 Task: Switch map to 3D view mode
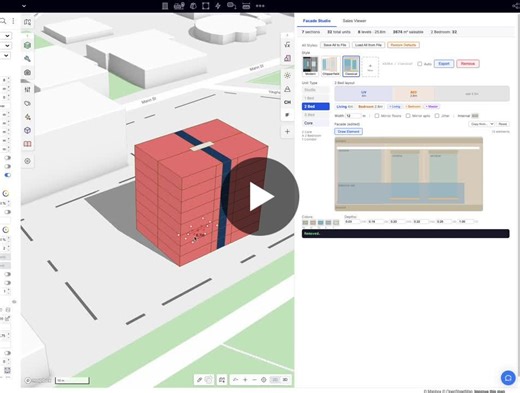(285, 380)
